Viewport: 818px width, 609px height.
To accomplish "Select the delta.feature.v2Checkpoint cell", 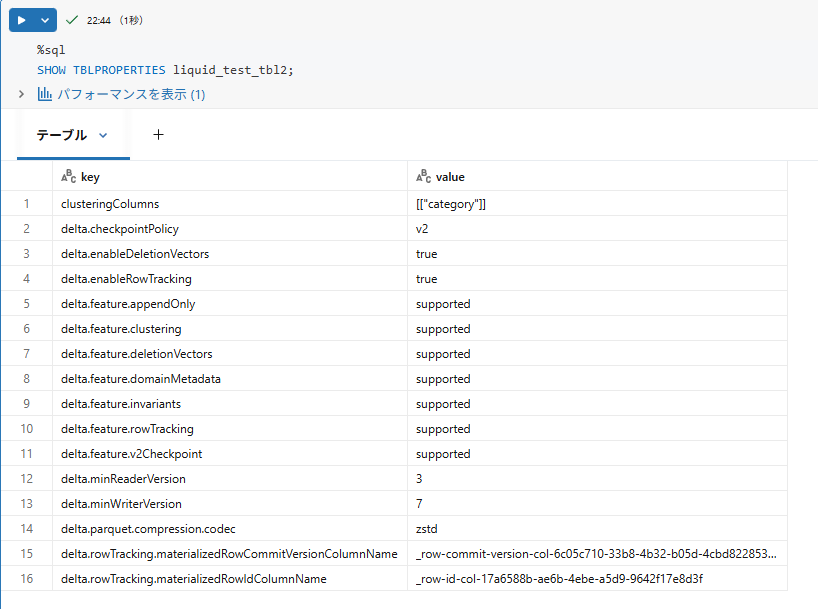I will (230, 454).
